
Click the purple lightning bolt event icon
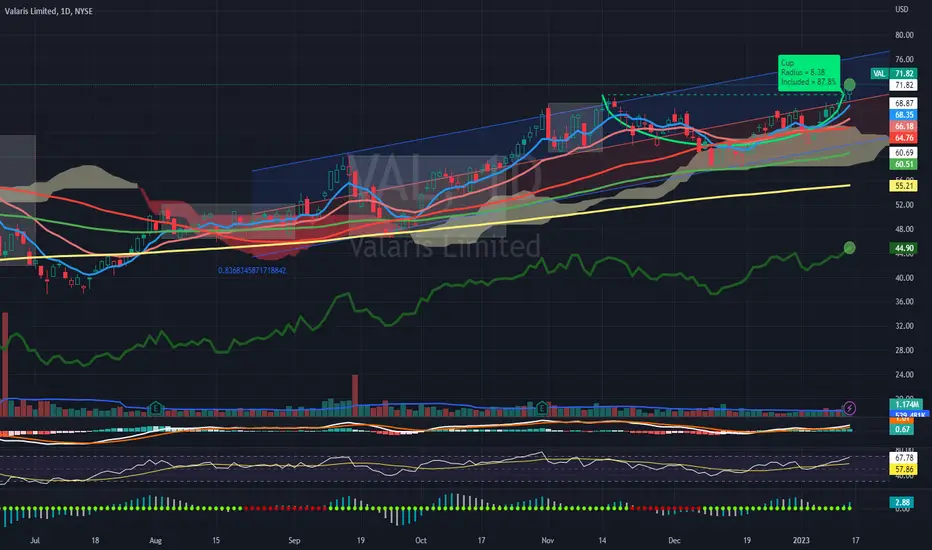point(849,408)
